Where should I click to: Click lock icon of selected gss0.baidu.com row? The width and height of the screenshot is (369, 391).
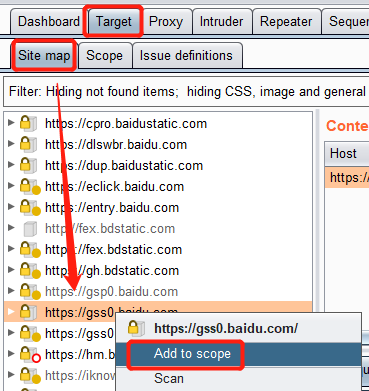[x=28, y=312]
